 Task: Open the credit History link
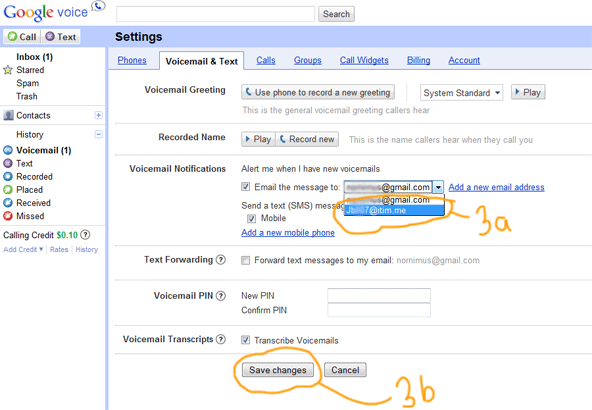86,250
